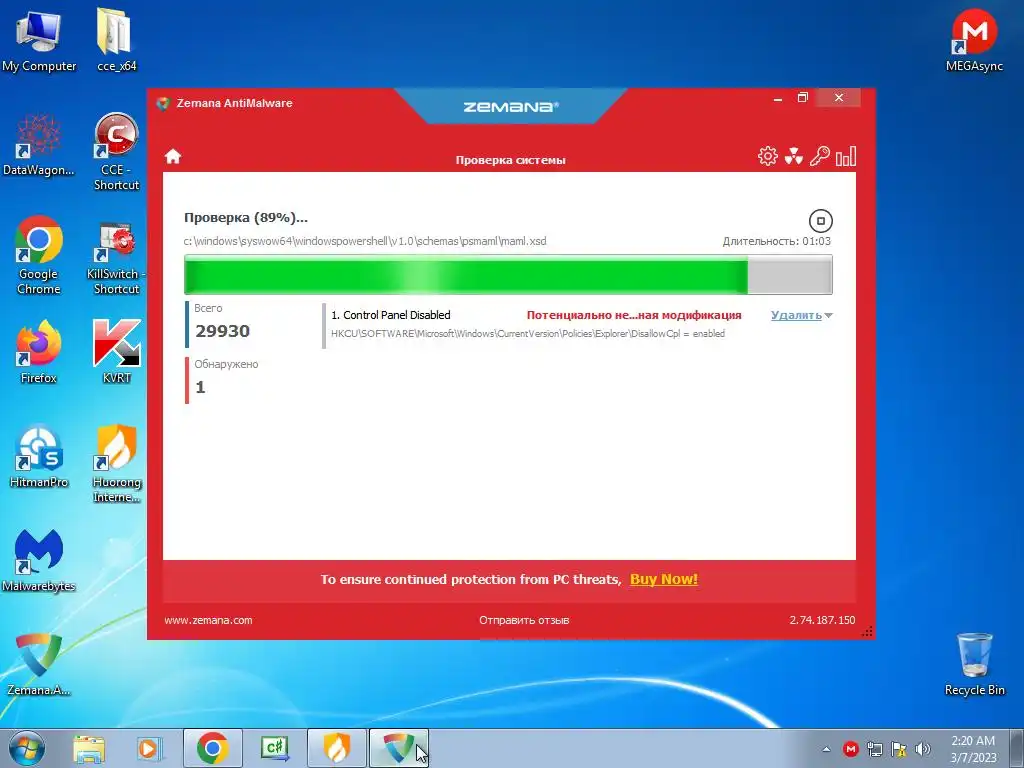Open the www.zemana.com link
Image resolution: width=1024 pixels, height=768 pixels.
[208, 620]
